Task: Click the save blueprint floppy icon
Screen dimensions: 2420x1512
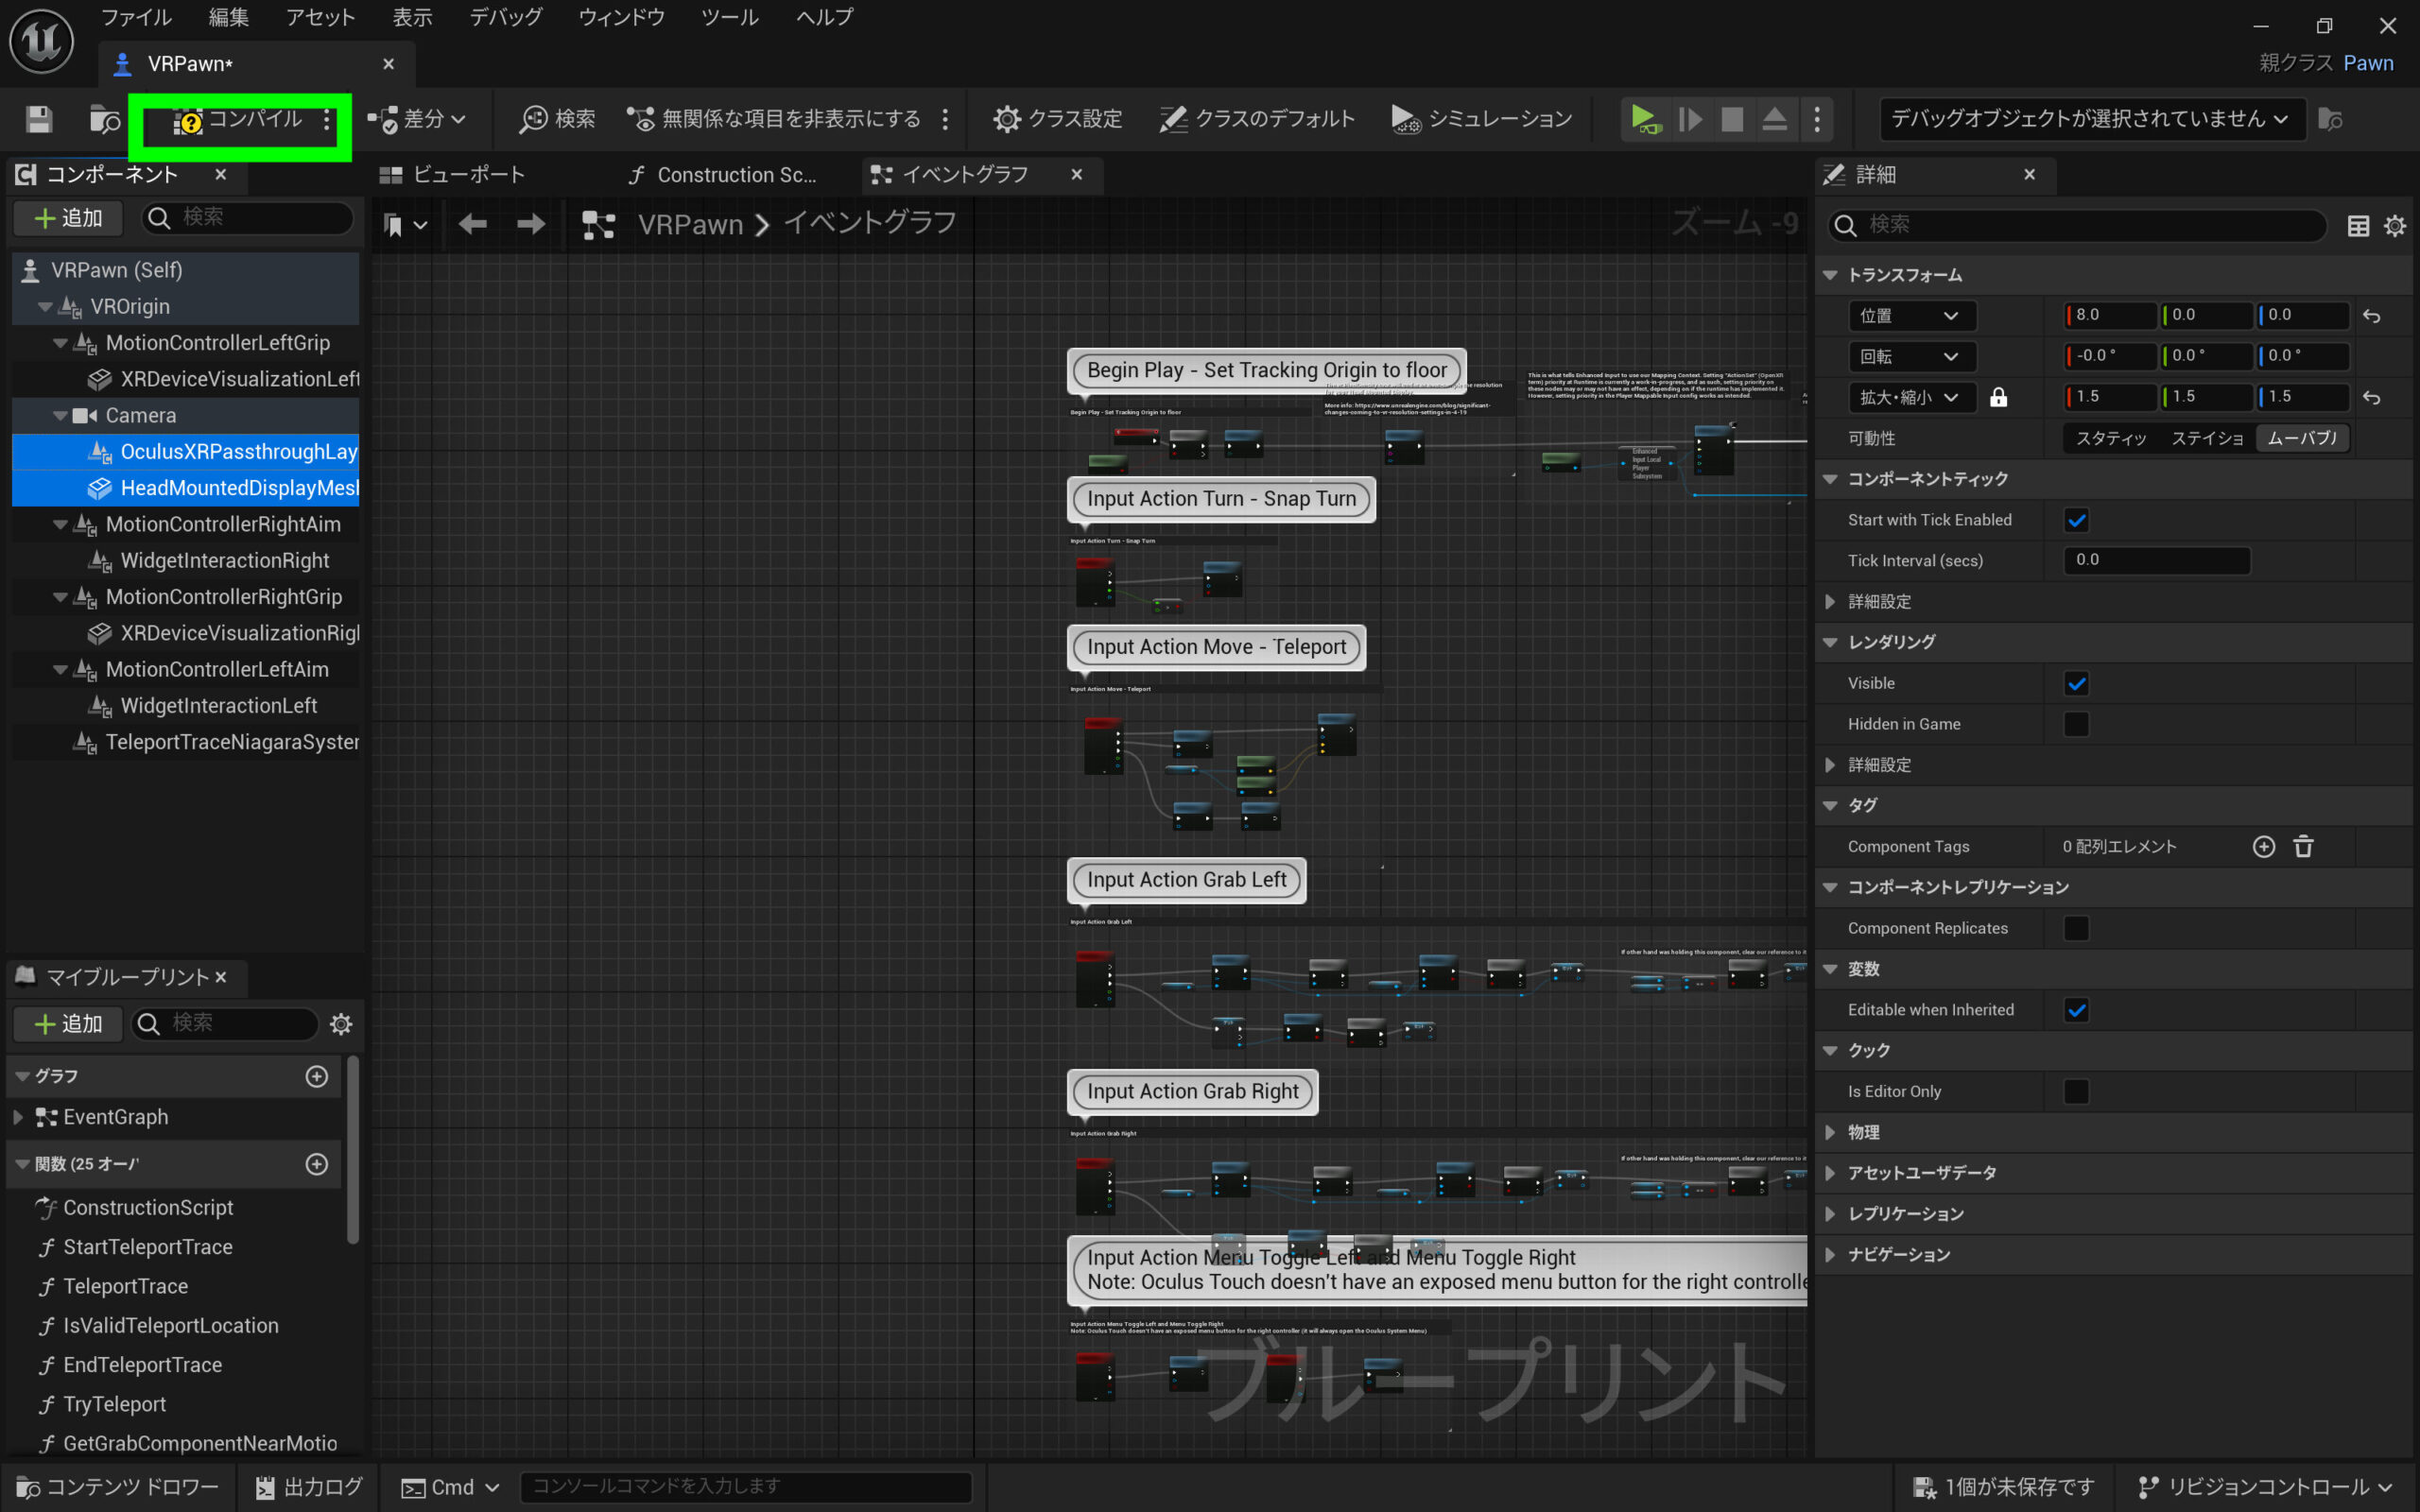Action: coord(39,119)
